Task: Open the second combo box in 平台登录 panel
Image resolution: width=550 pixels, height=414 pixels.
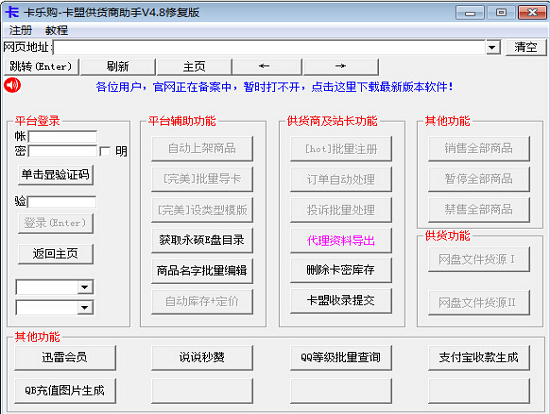Action: (x=85, y=308)
